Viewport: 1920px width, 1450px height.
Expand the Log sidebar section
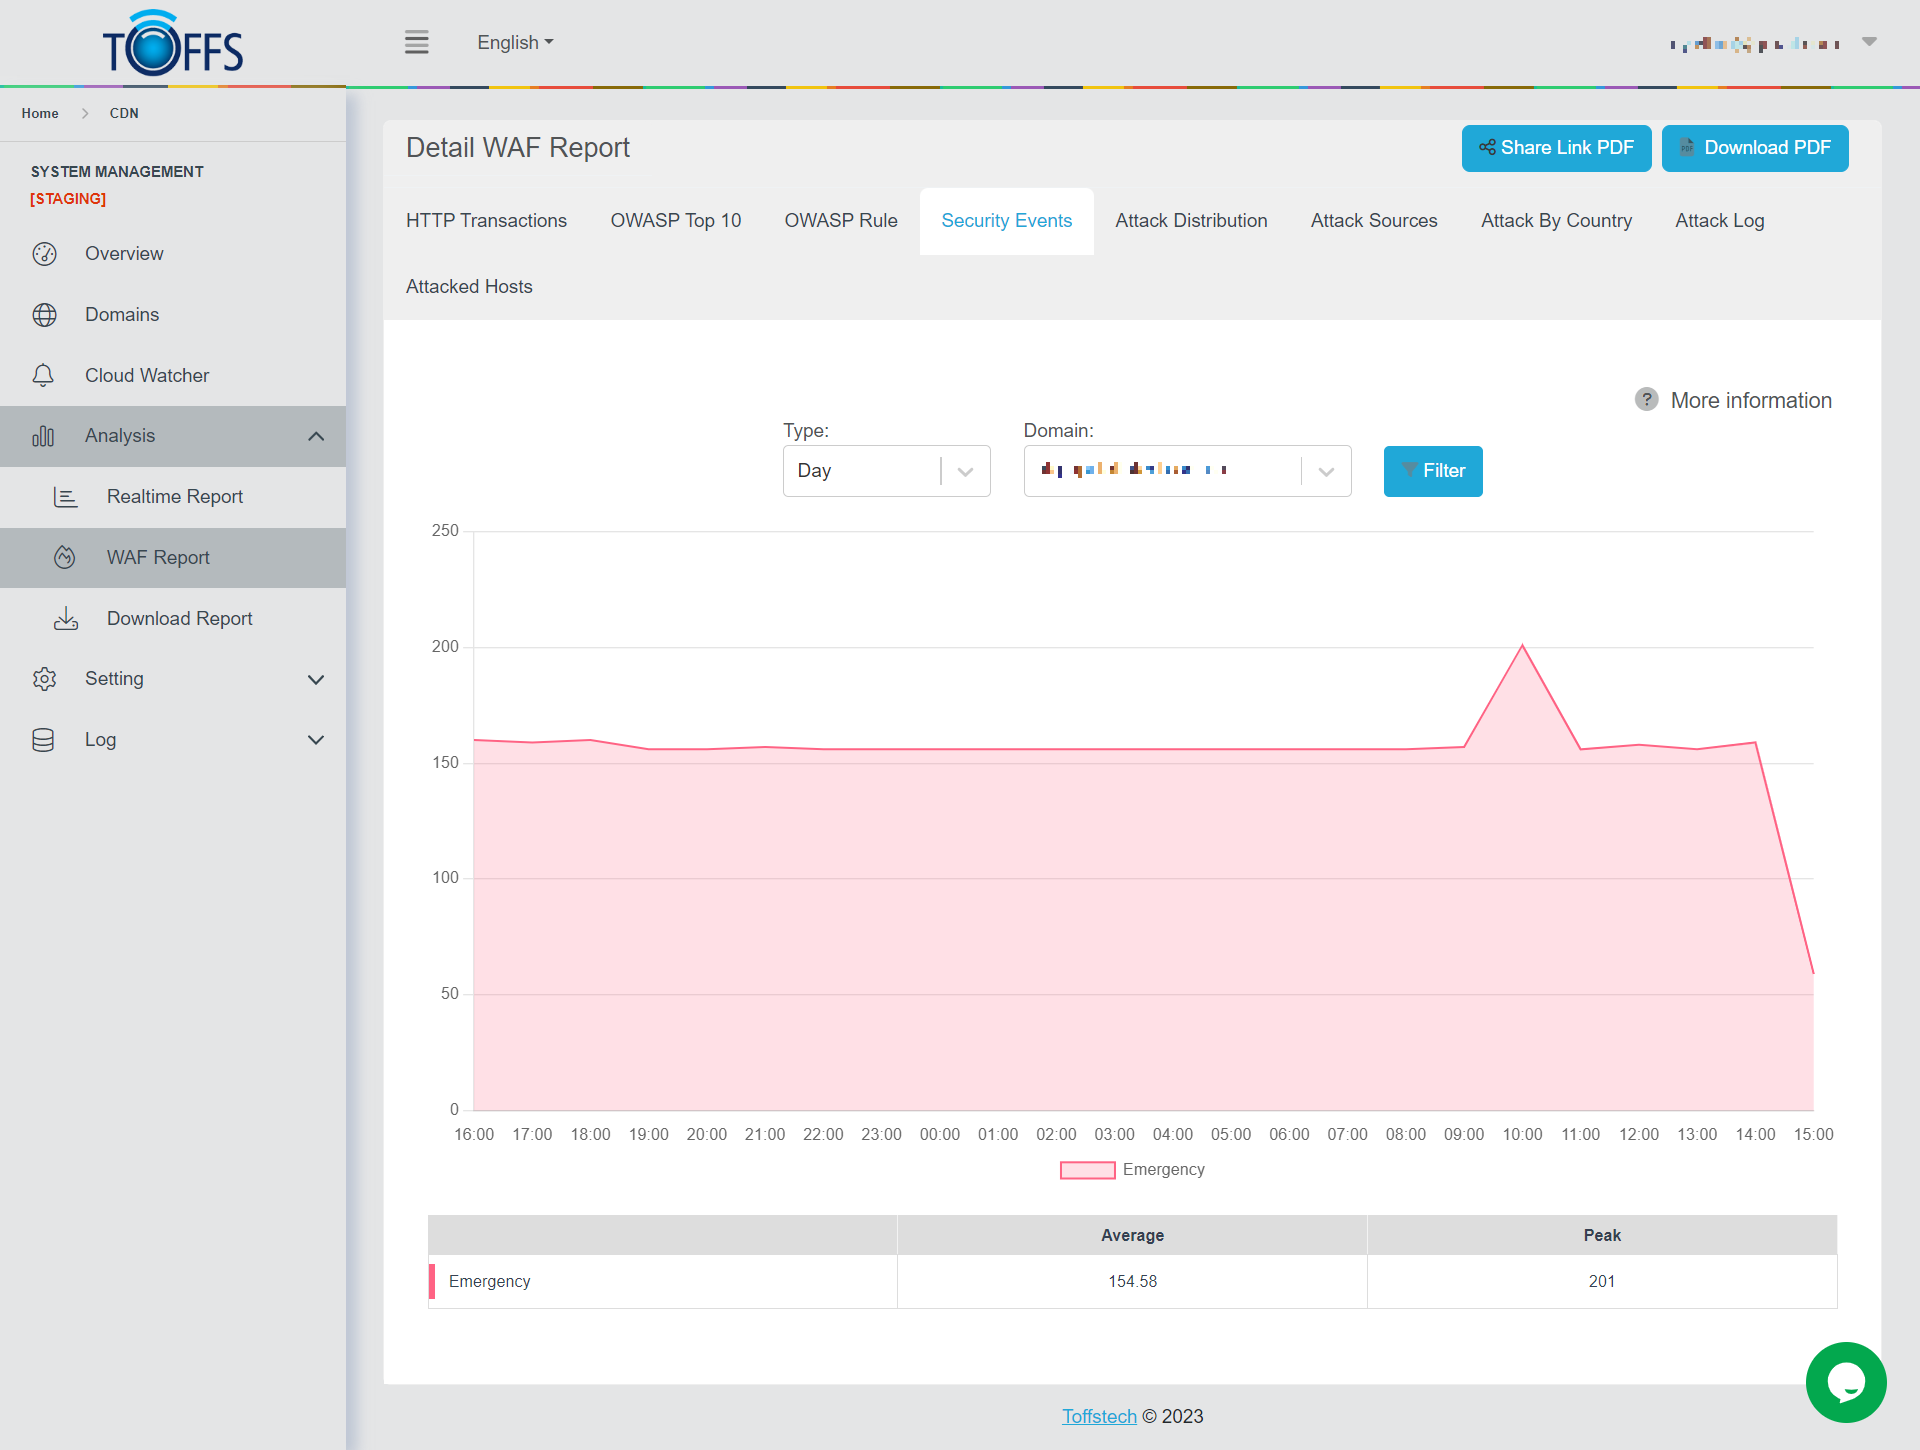tap(316, 740)
